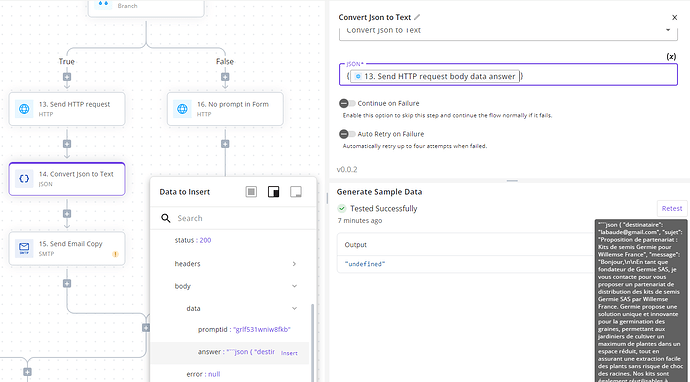Expand the headers entry
Screen dimensions: 690x382
[294, 264]
